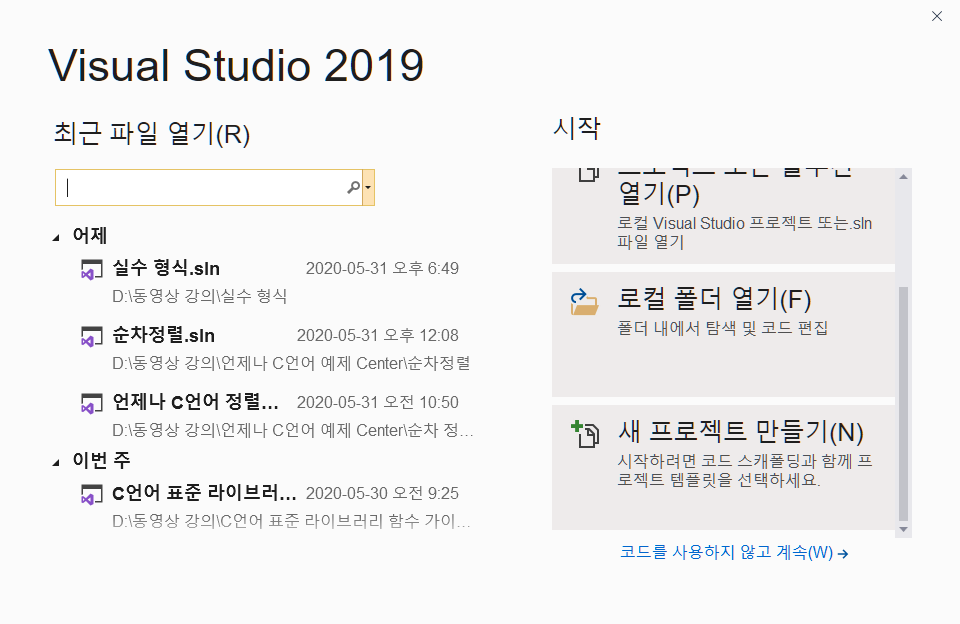Click the timestamp 2020-05-31 오전 10:50
This screenshot has width=960, height=624.
pyautogui.click(x=378, y=402)
